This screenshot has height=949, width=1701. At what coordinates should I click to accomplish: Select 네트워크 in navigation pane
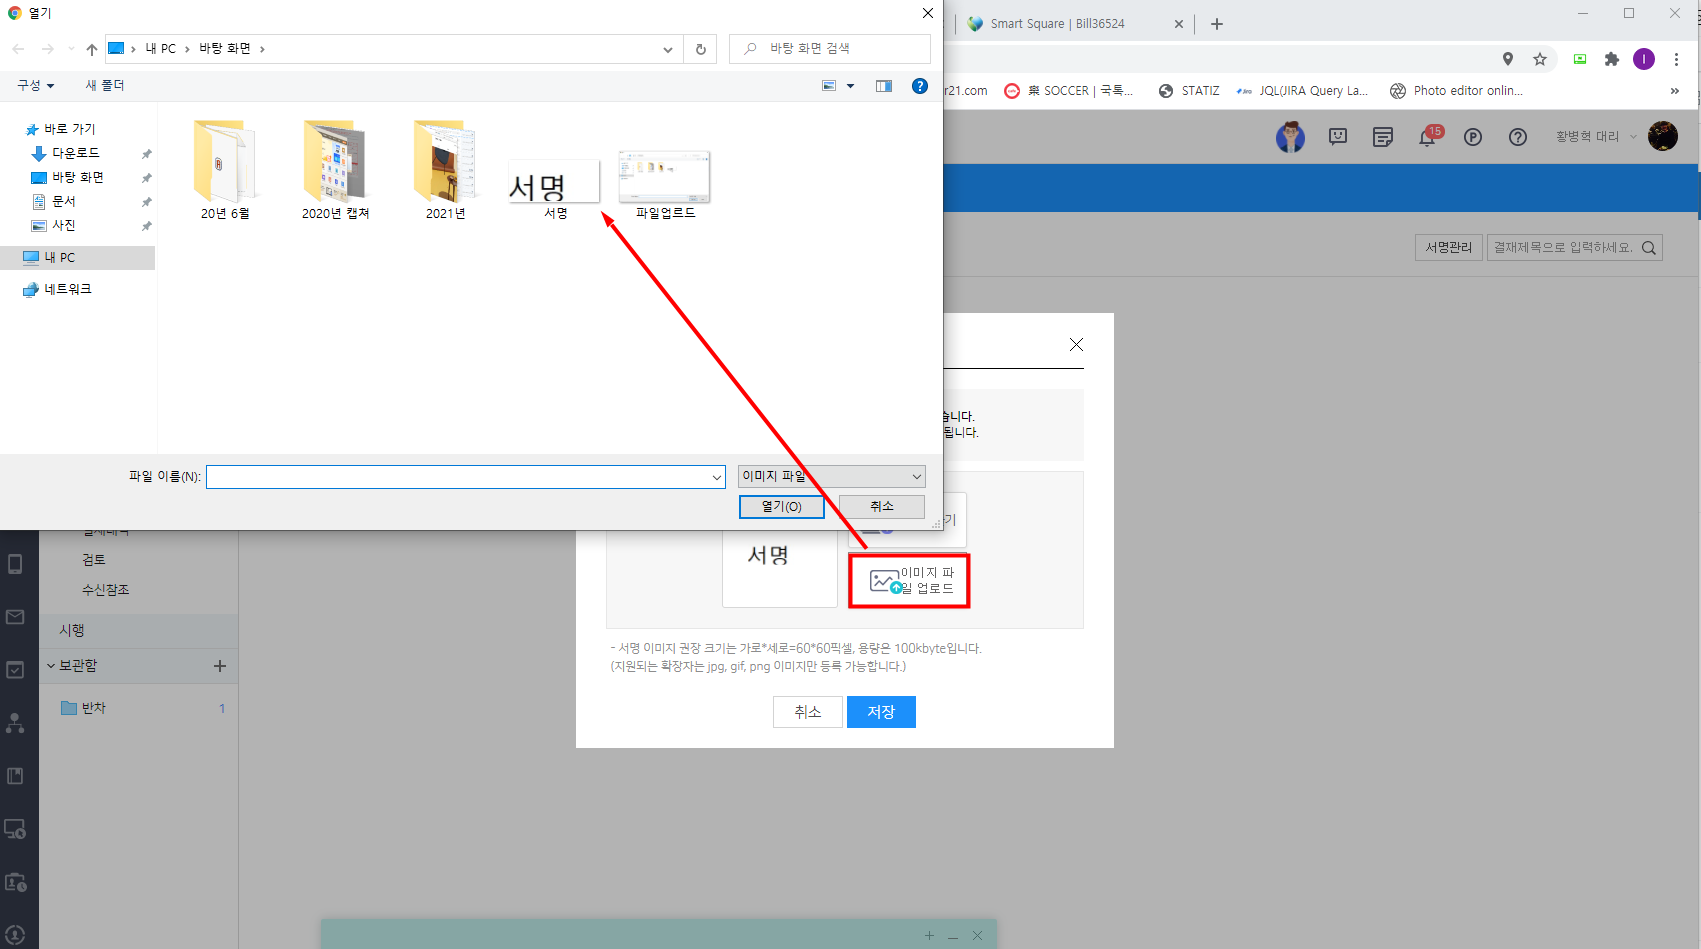67,289
